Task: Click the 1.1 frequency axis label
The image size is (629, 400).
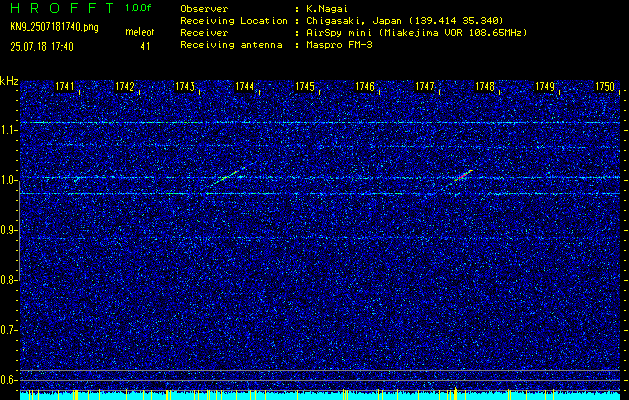Action: [7, 130]
